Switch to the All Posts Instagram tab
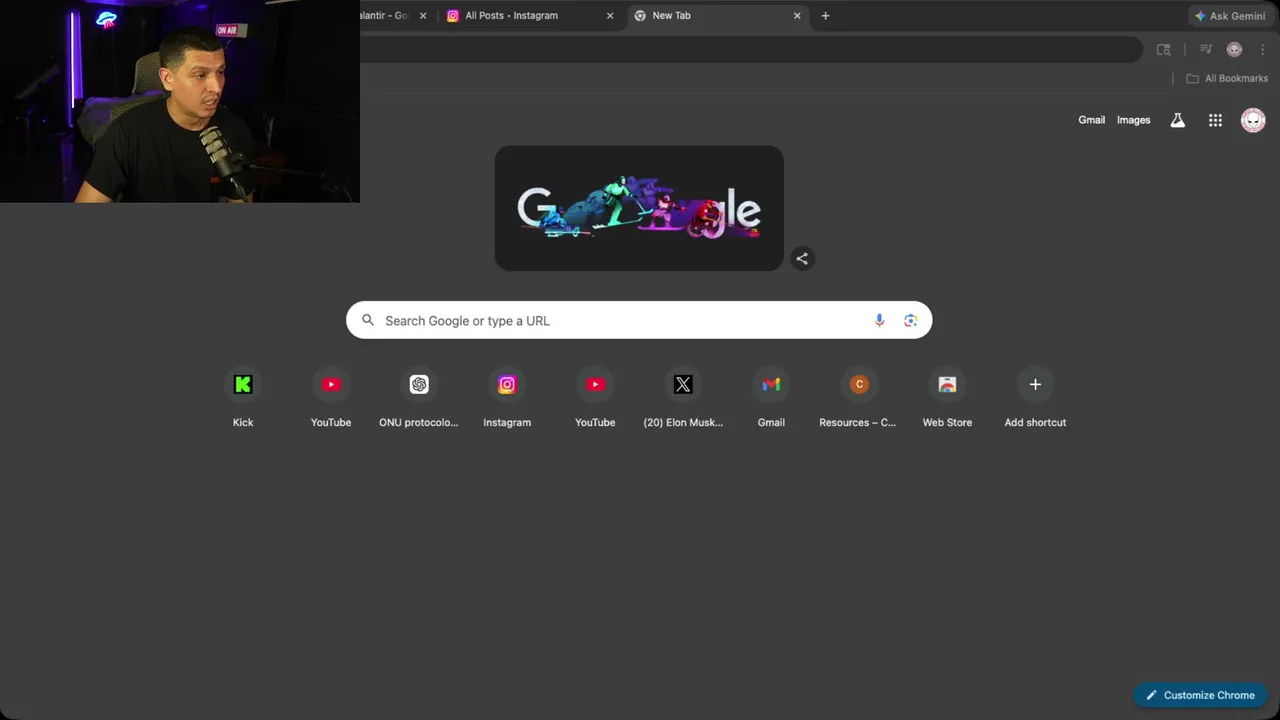Viewport: 1280px width, 720px height. 530,16
